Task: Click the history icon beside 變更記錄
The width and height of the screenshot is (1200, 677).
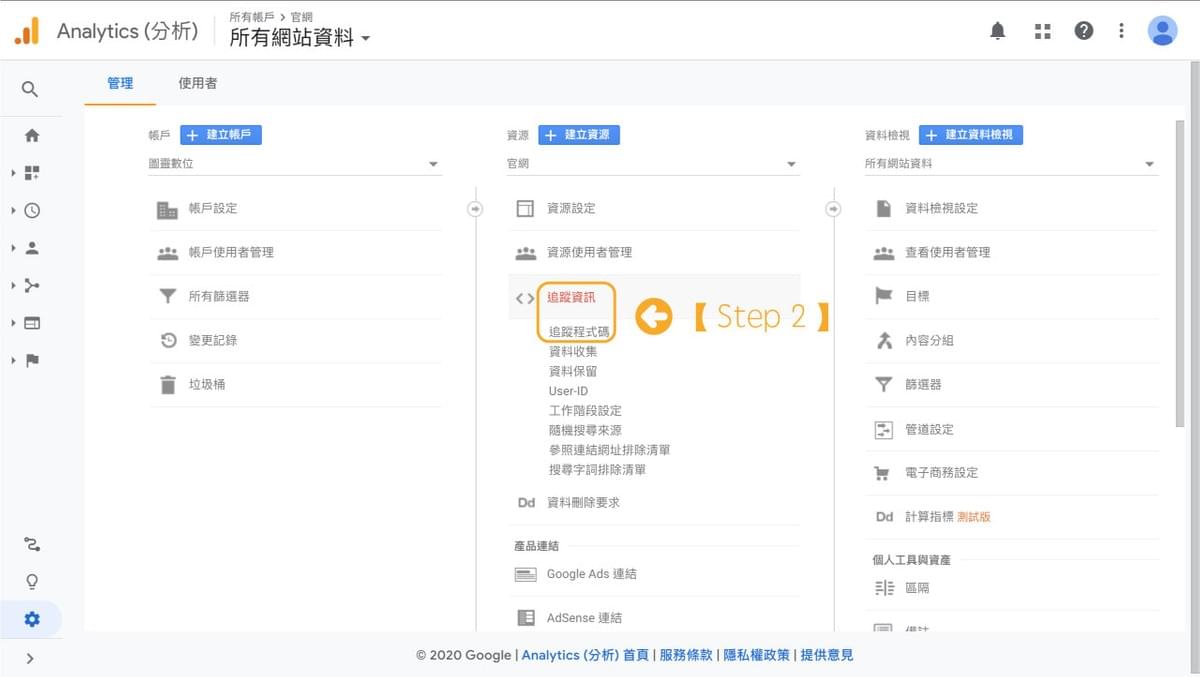Action: tap(168, 340)
